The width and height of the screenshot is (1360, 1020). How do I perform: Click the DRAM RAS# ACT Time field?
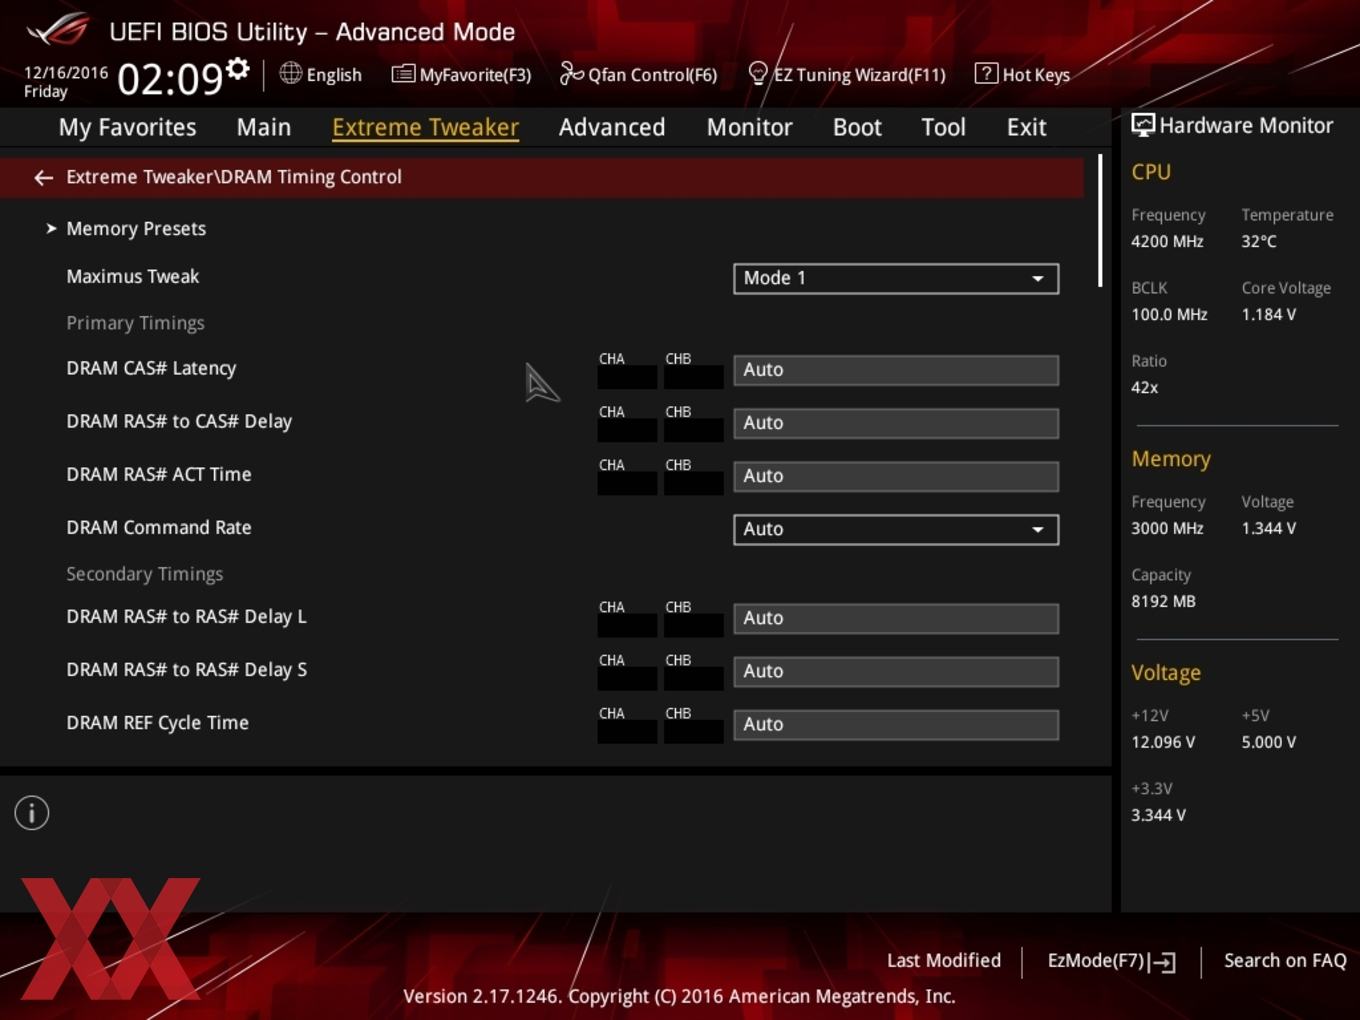click(x=896, y=476)
